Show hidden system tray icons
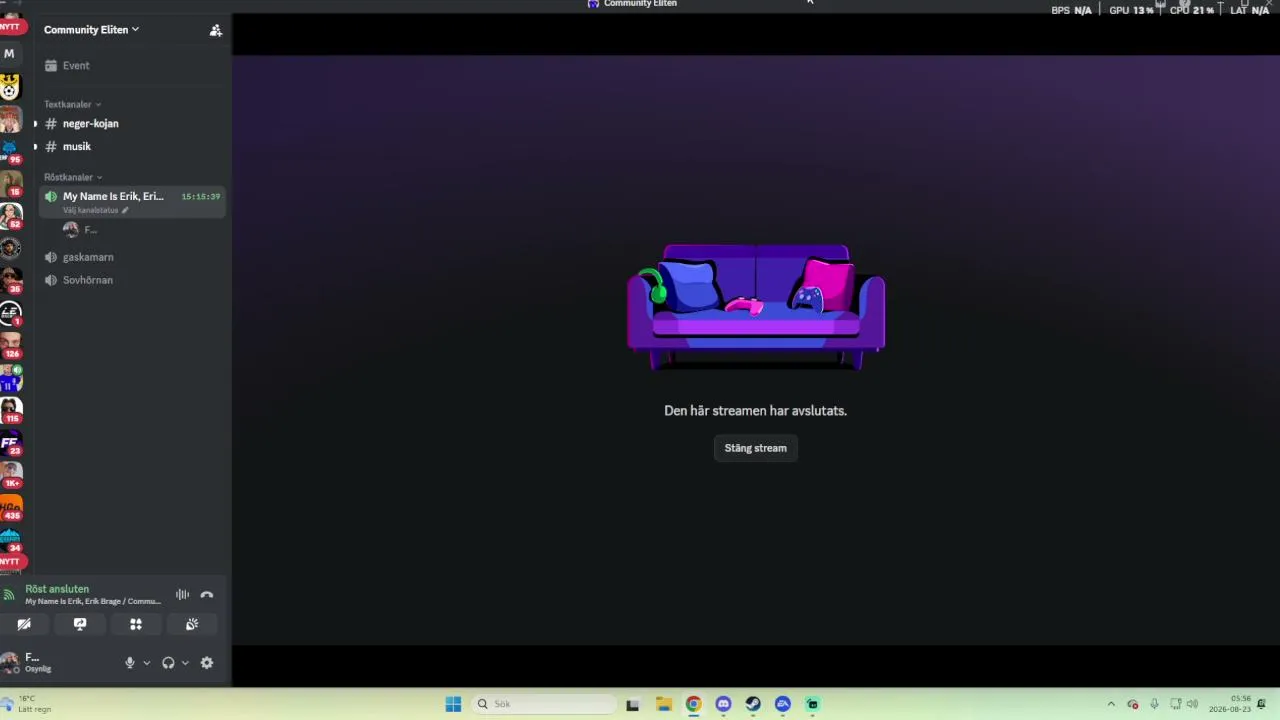1280x720 pixels. point(1110,704)
